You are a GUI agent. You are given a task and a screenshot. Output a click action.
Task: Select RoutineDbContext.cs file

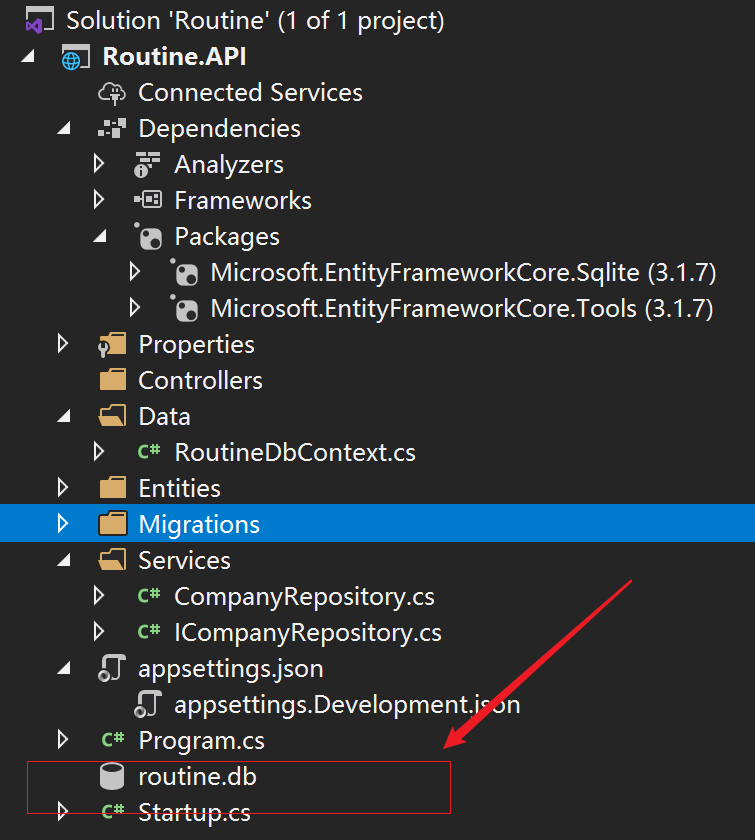tap(294, 453)
